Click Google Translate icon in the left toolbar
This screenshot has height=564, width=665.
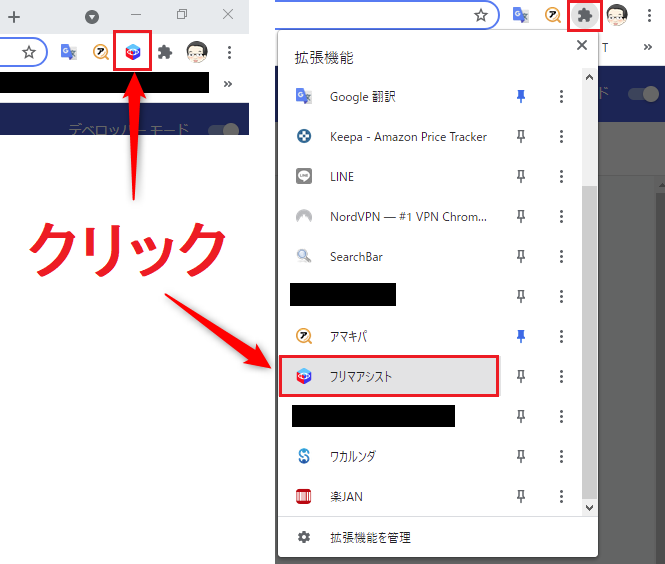69,52
